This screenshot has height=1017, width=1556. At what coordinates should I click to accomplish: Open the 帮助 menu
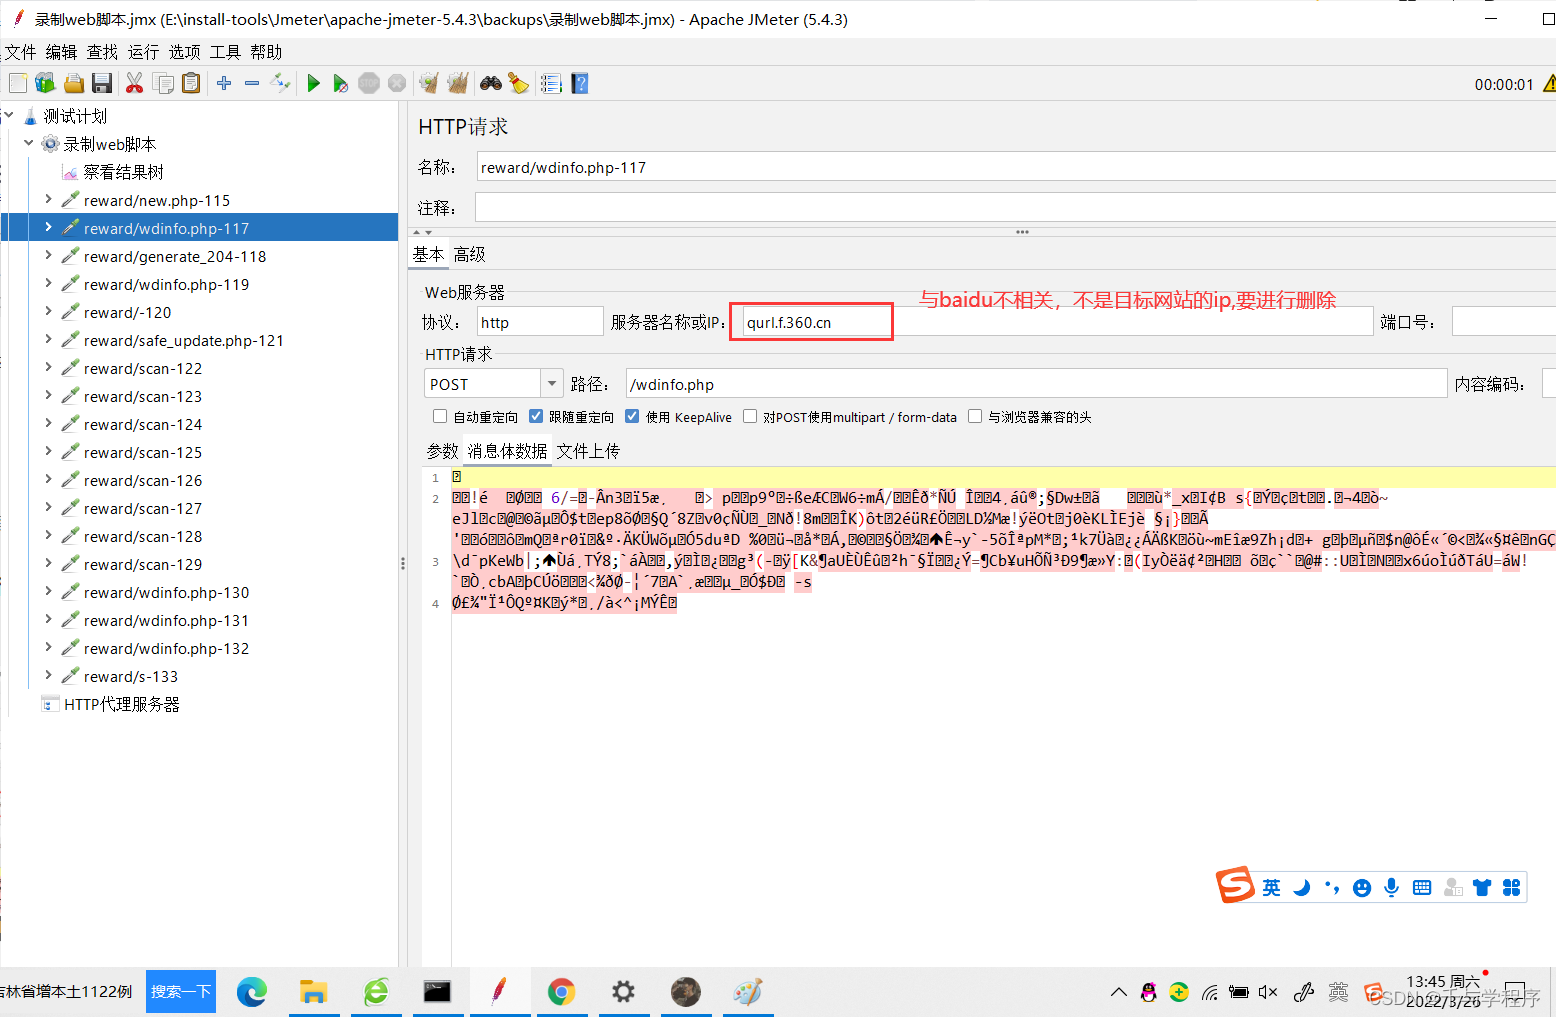point(266,52)
